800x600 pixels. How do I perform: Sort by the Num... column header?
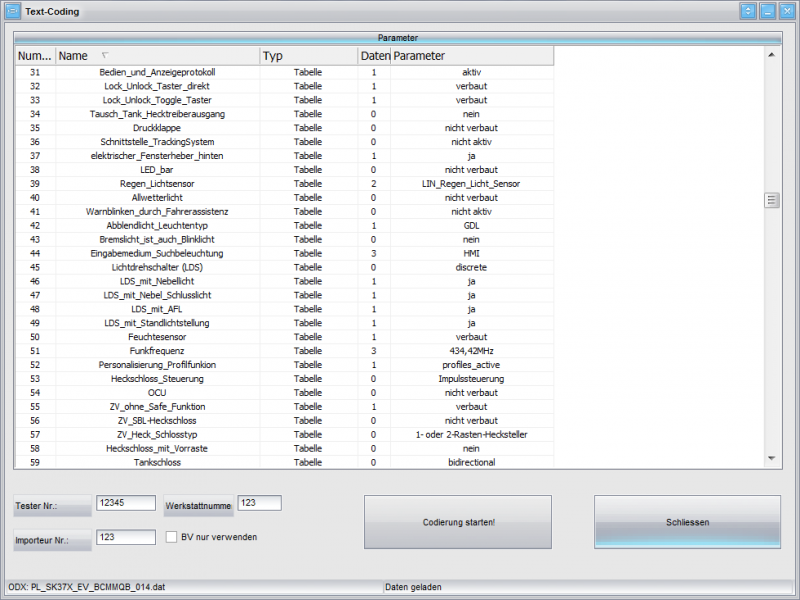(x=35, y=56)
